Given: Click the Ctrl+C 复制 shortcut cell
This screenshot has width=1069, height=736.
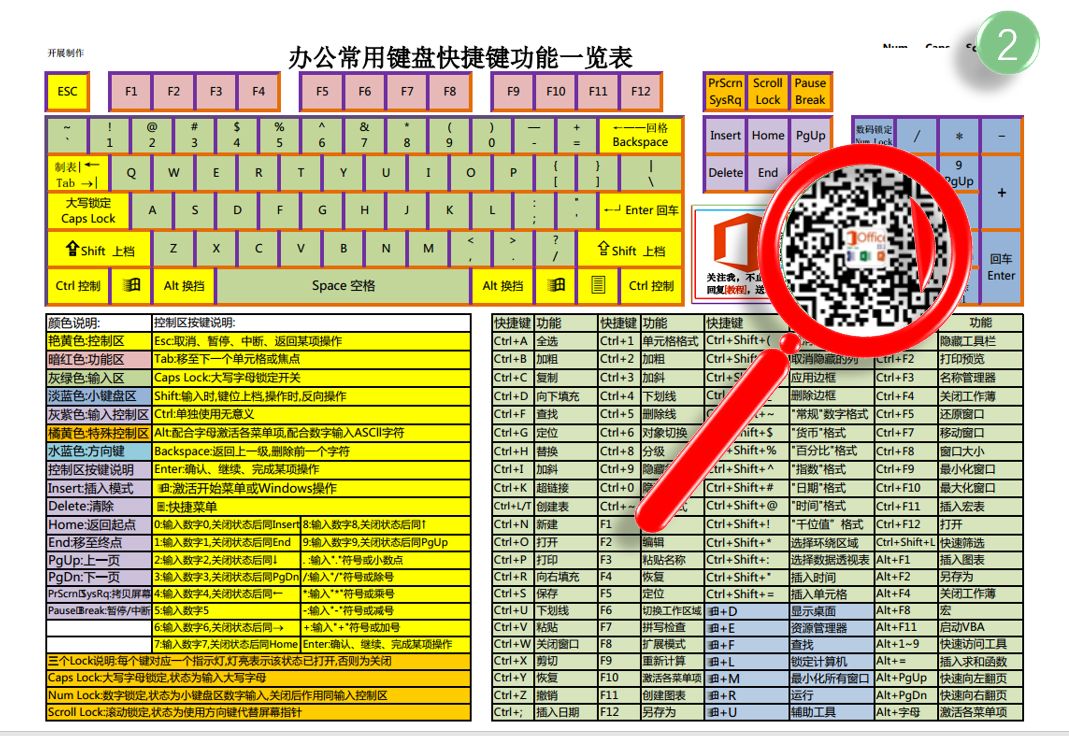Looking at the screenshot, I should pyautogui.click(x=544, y=378).
